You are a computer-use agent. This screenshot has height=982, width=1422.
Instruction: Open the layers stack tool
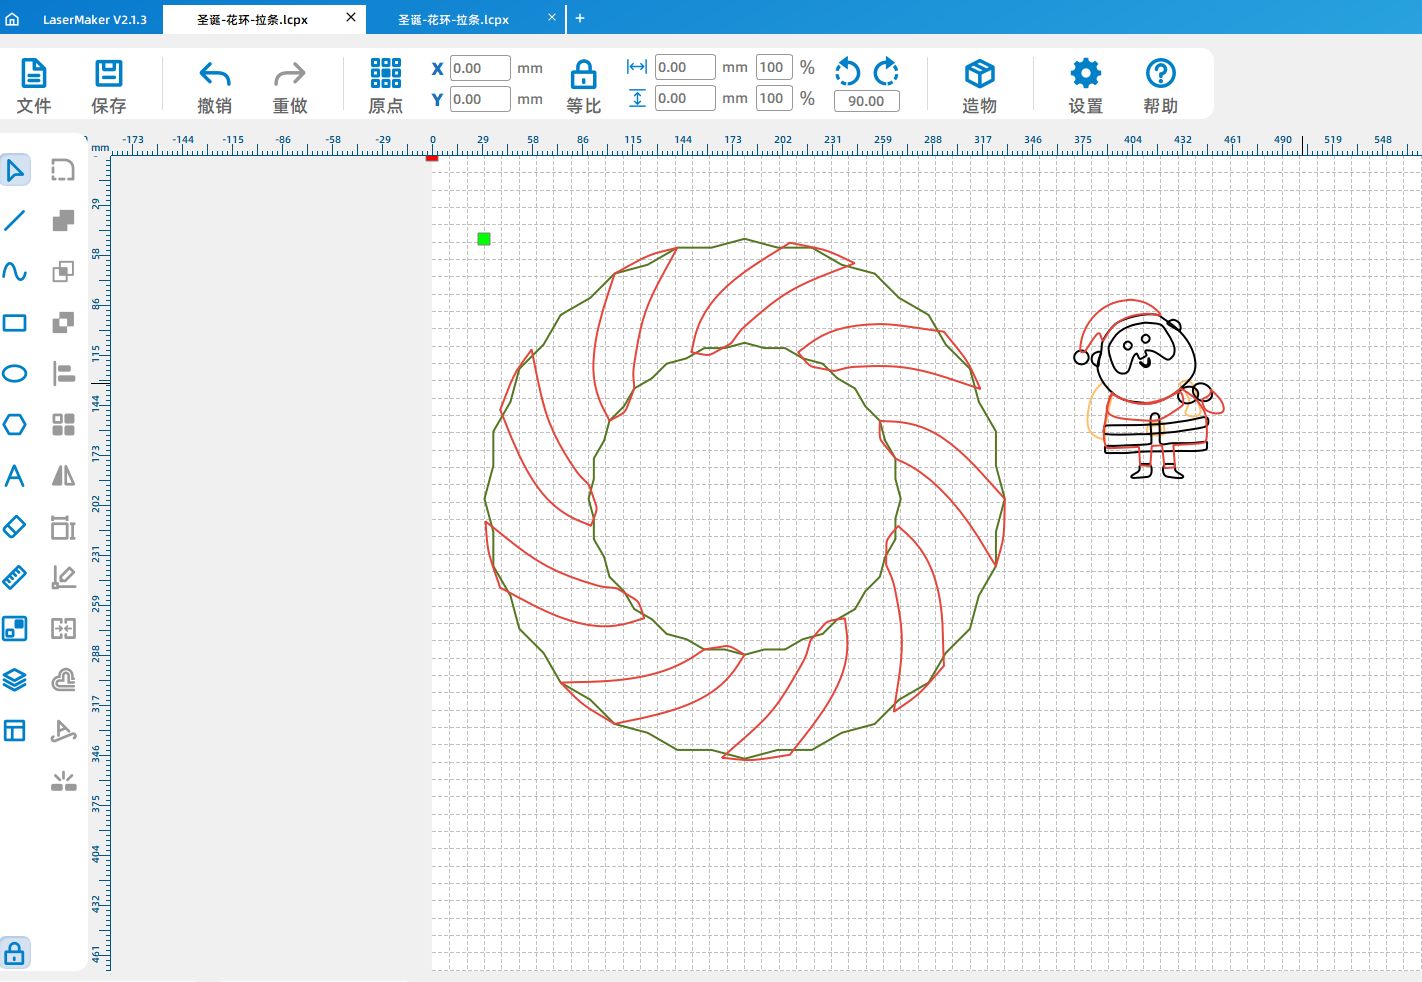[15, 680]
